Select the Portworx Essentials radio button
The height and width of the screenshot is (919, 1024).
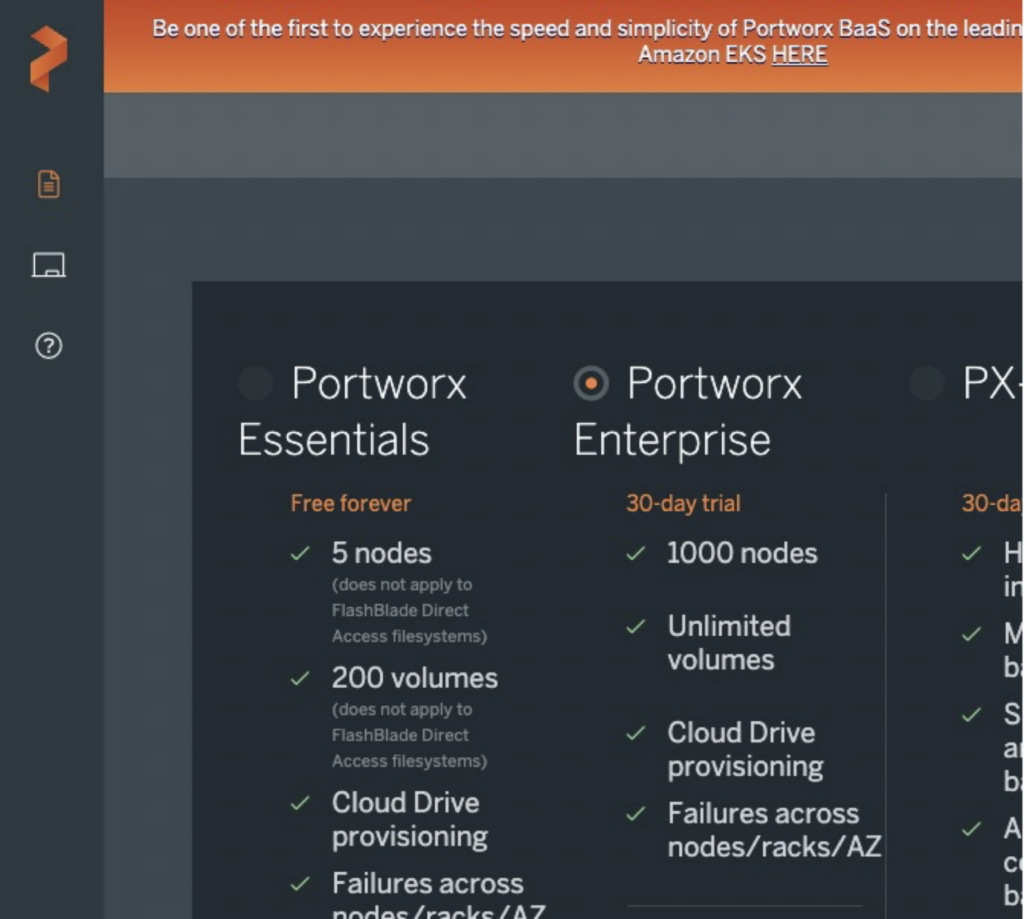click(255, 383)
